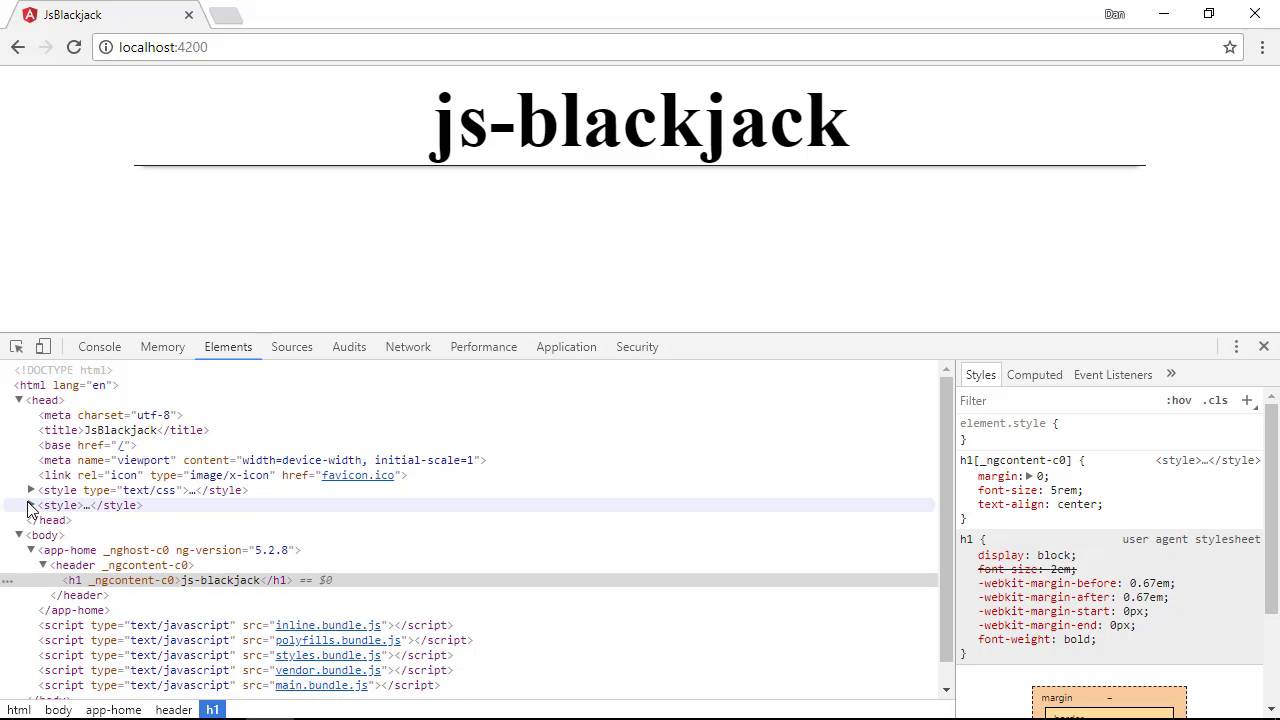The image size is (1280, 720).
Task: Collapse the head element node
Action: point(19,400)
